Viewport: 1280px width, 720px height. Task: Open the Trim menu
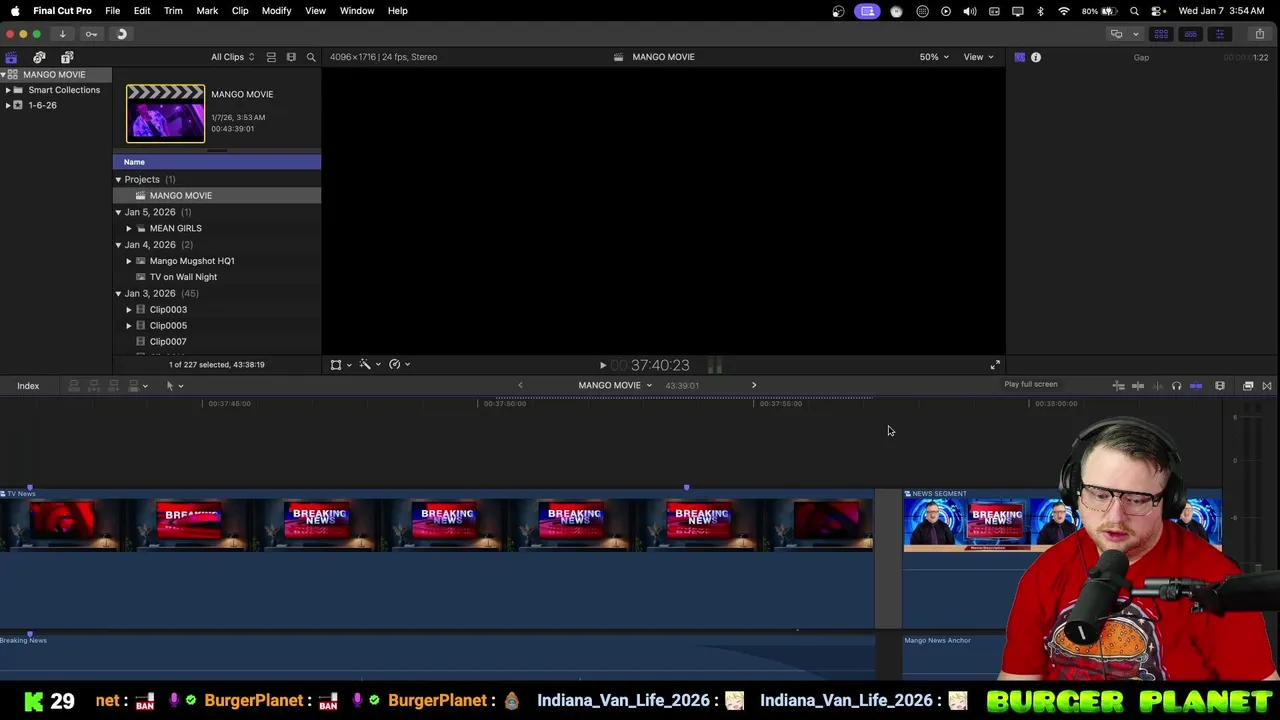[173, 11]
